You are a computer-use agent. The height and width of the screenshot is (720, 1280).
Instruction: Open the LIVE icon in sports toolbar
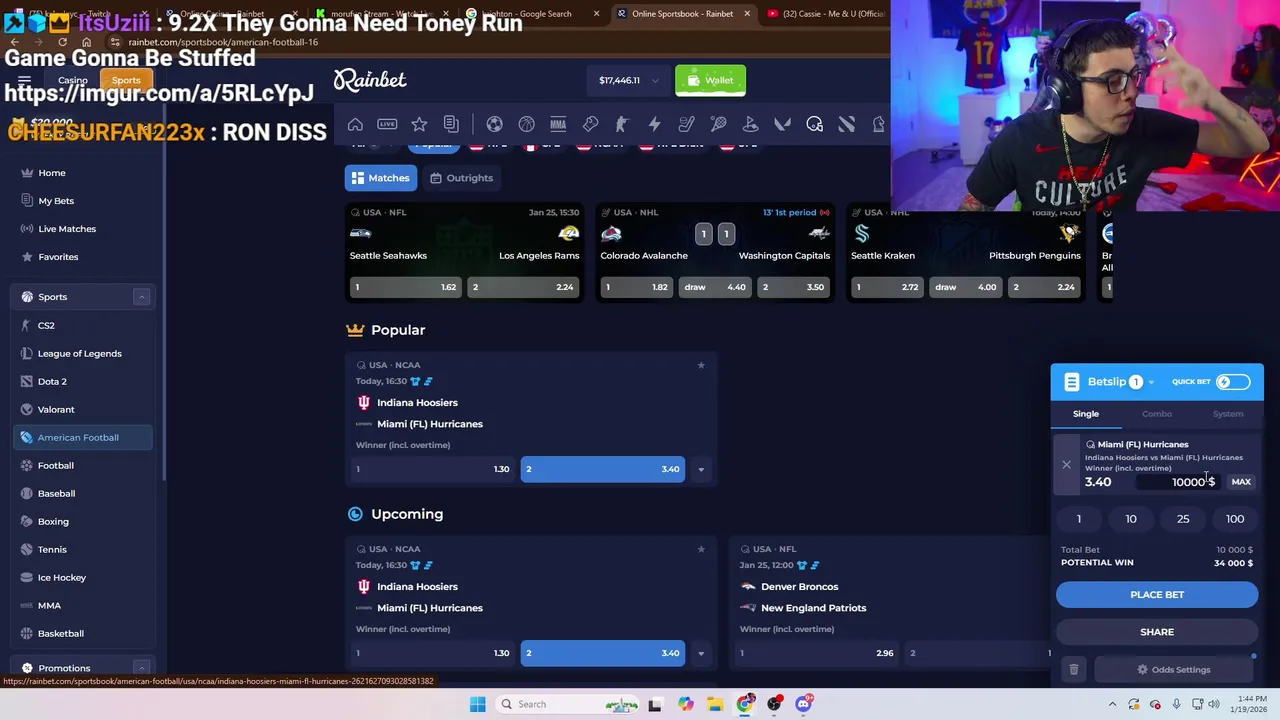tap(387, 124)
